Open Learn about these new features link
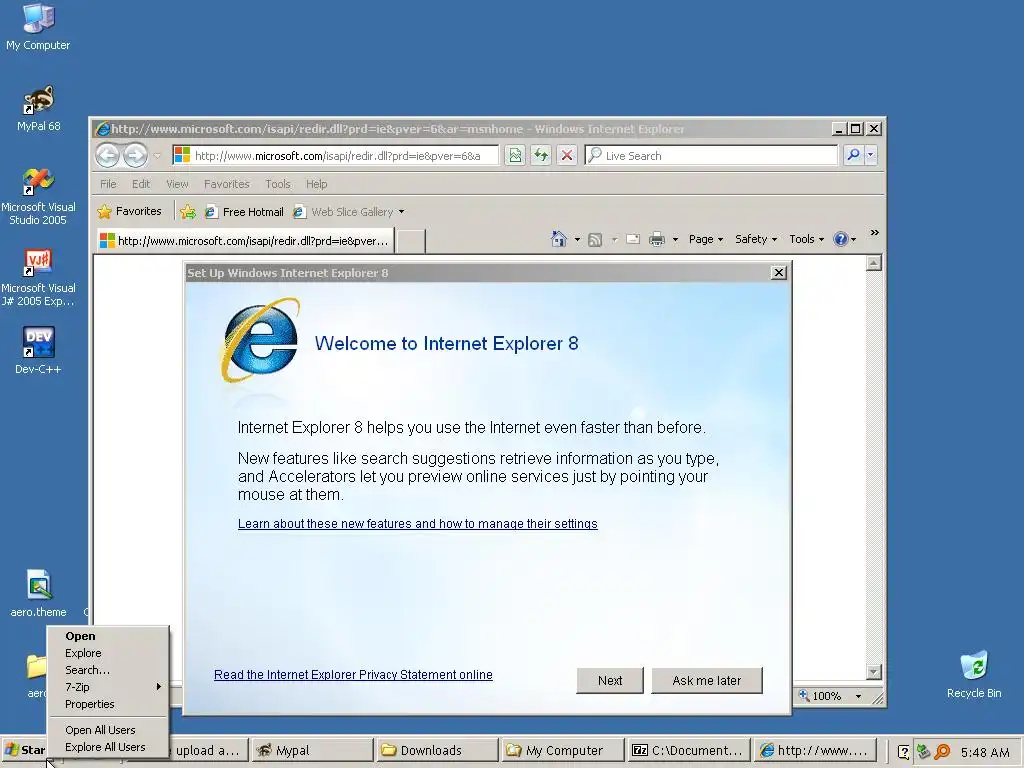The image size is (1024, 768). pos(417,524)
